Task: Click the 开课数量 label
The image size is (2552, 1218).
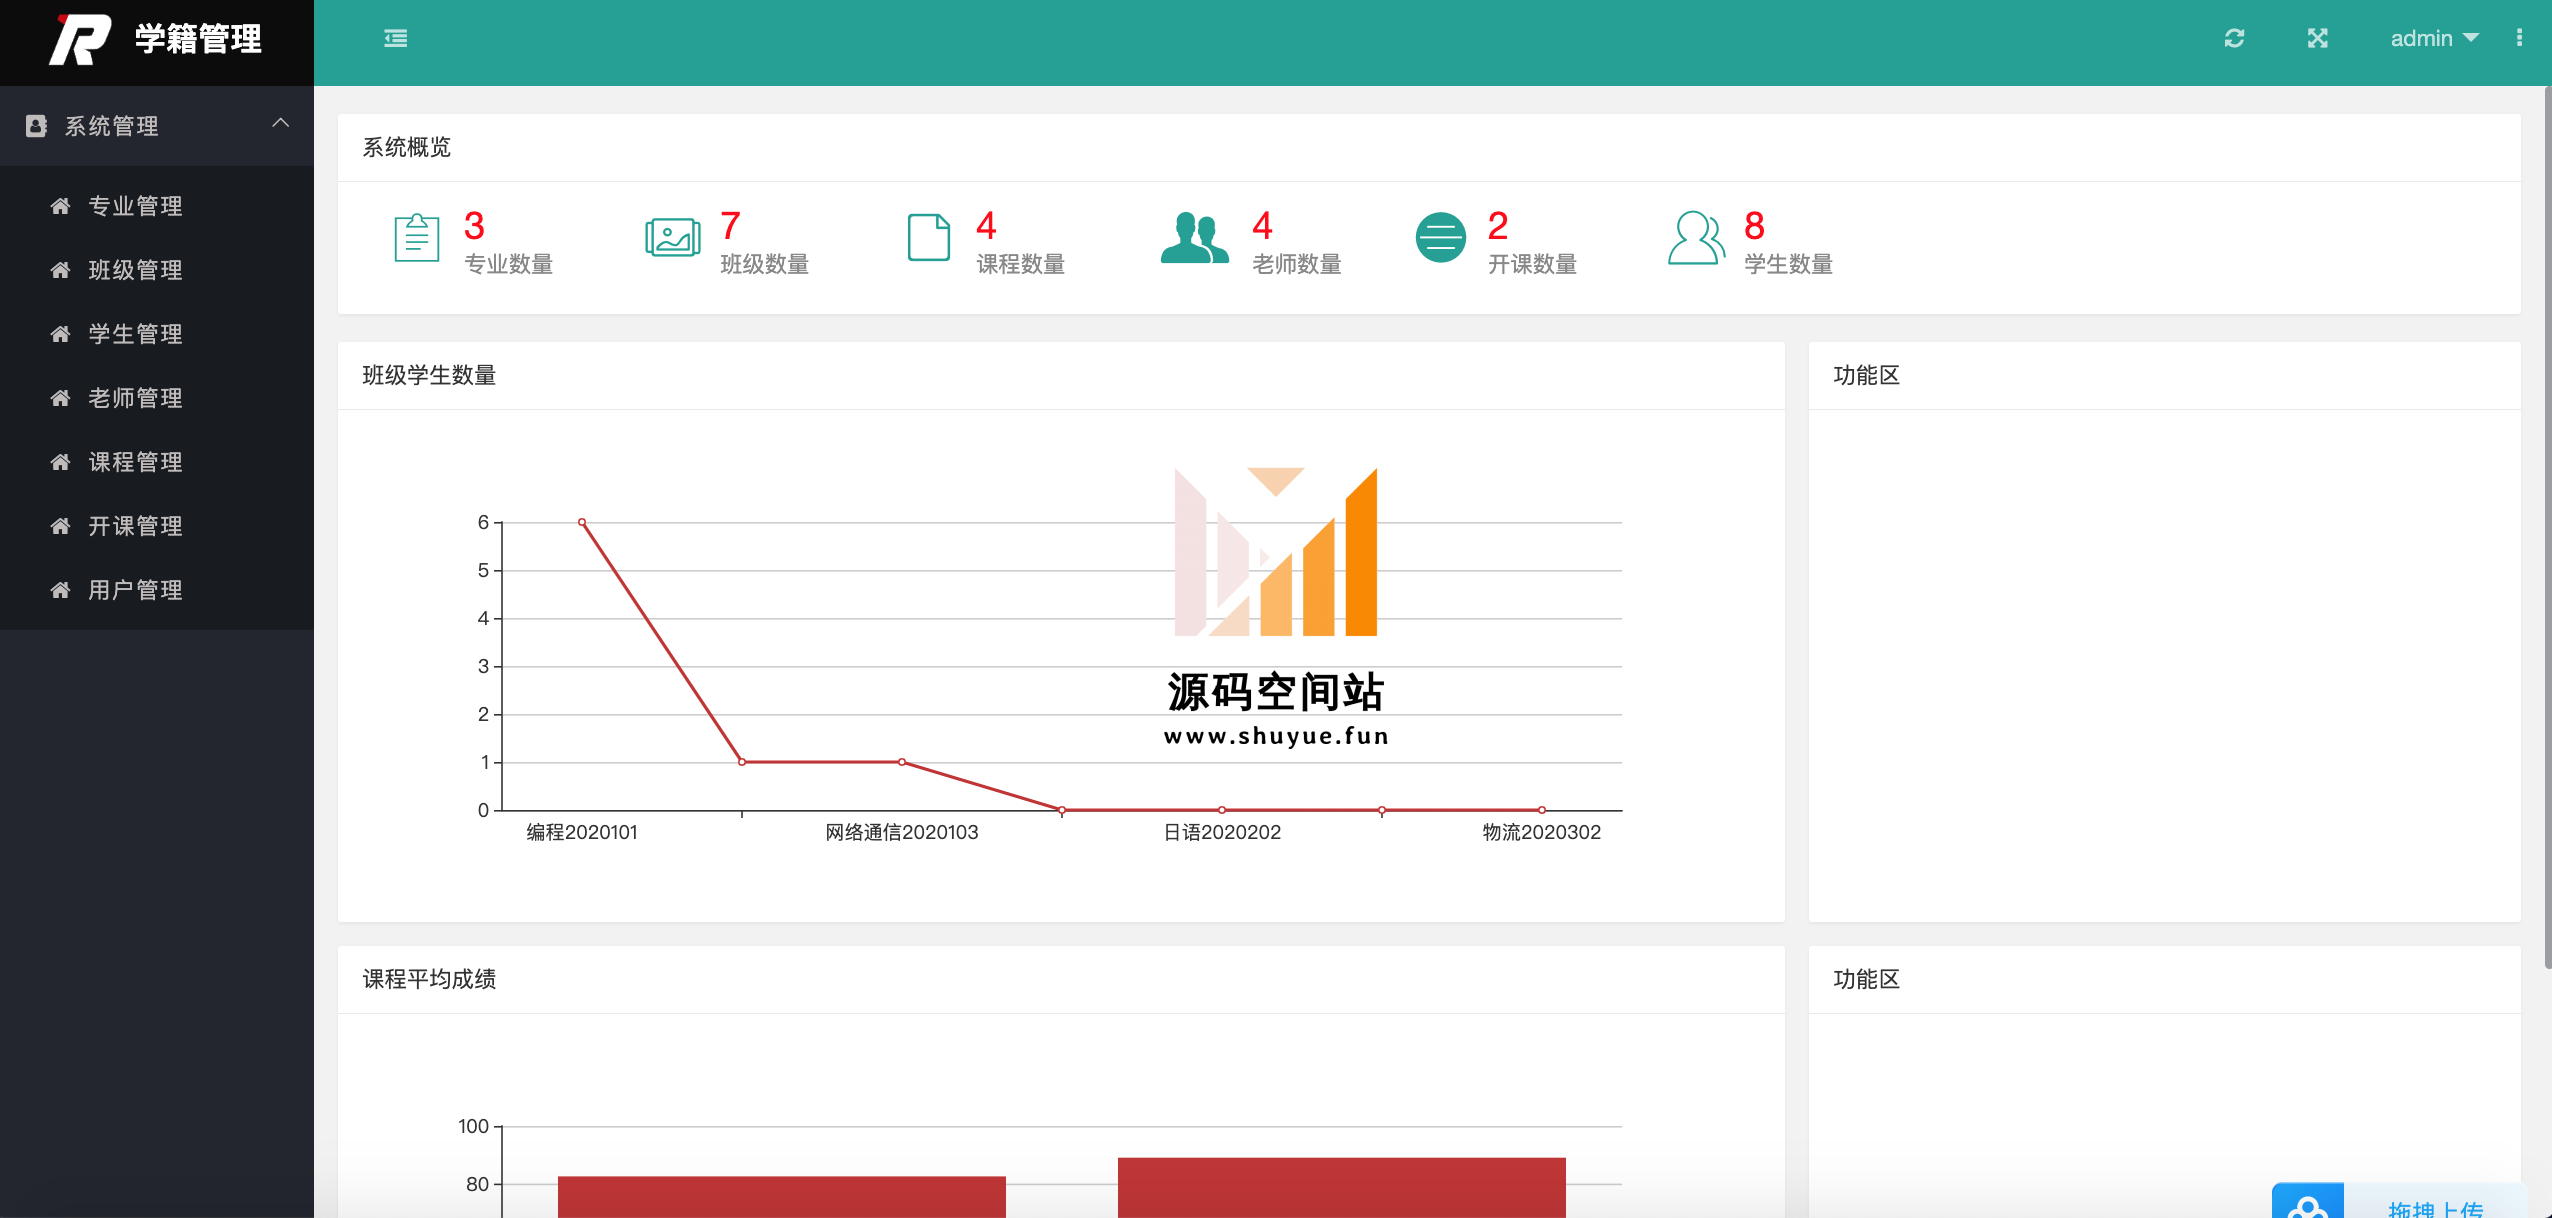Action: (x=1533, y=264)
